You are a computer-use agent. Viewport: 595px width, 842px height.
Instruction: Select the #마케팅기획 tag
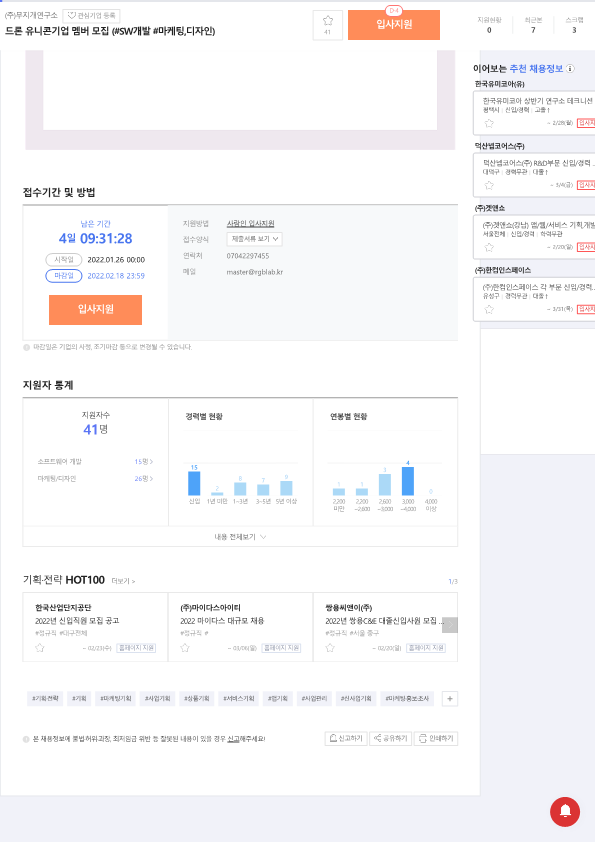[115, 699]
